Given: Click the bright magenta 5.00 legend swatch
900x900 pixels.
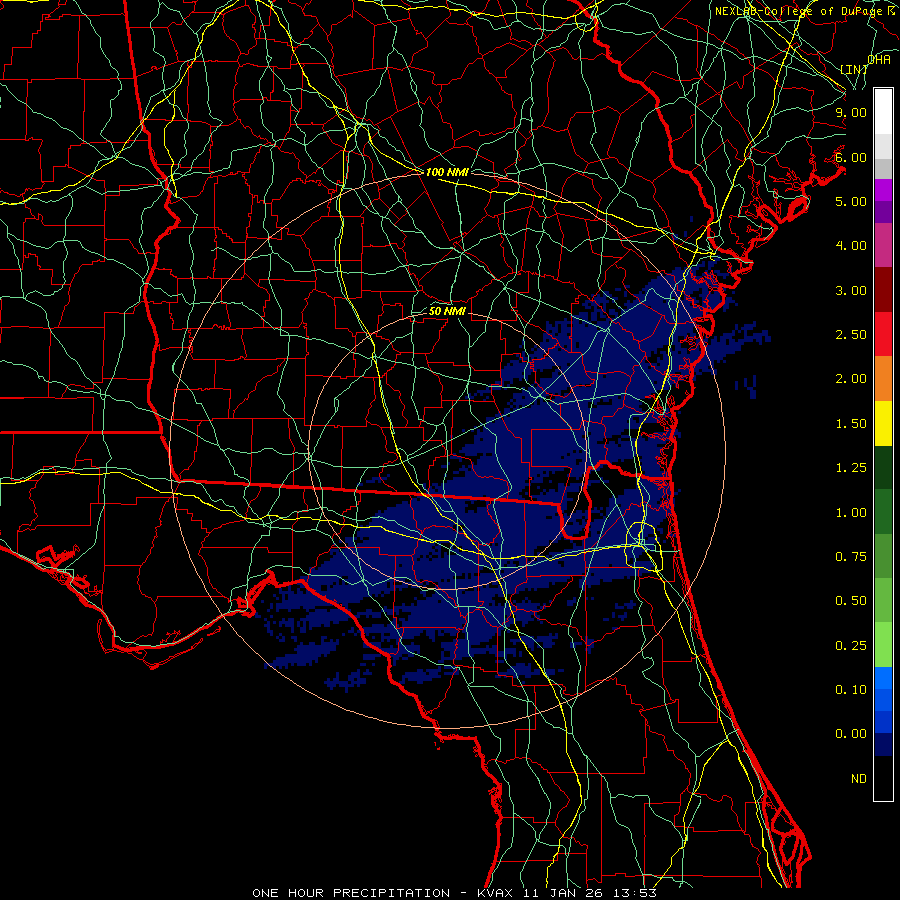Looking at the screenshot, I should (883, 190).
